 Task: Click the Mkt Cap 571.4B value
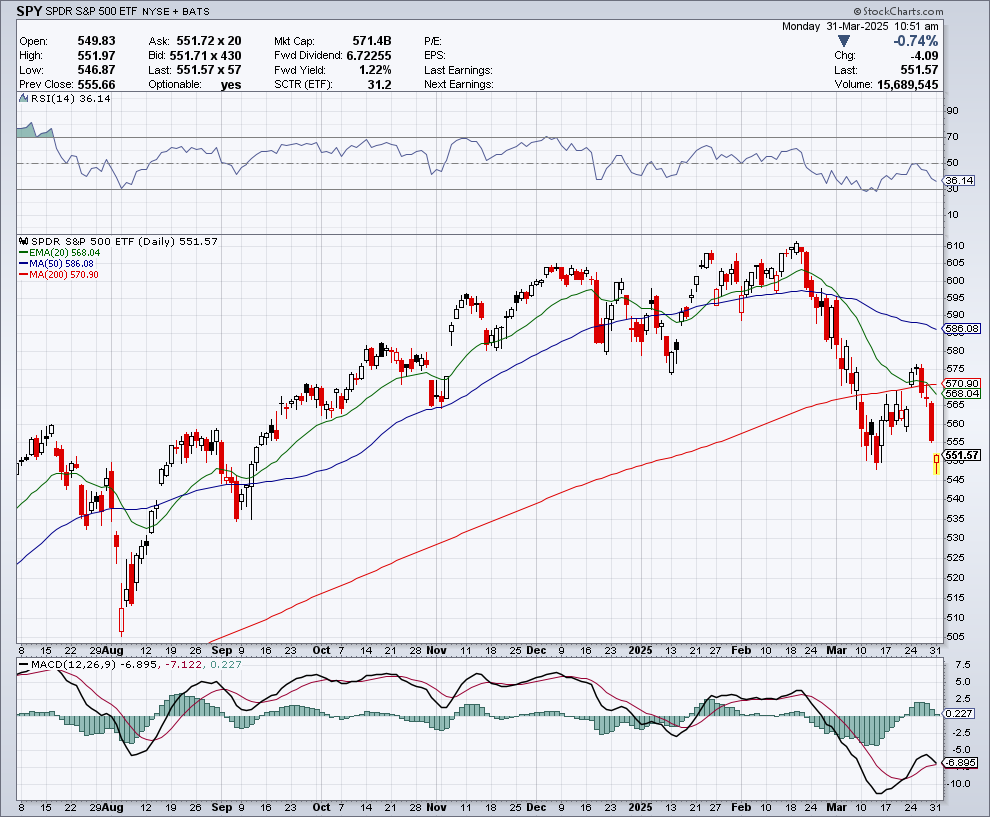[371, 41]
